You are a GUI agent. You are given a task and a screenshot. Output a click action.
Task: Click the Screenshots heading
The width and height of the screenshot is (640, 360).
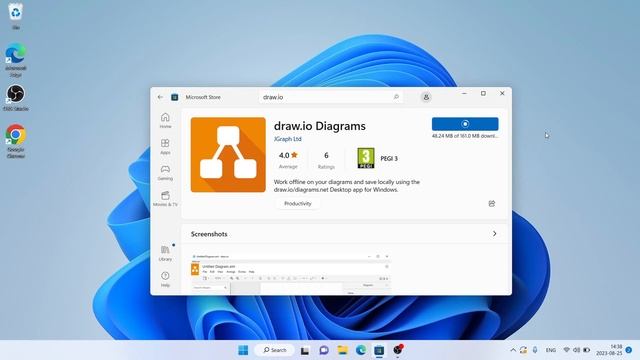[209, 234]
